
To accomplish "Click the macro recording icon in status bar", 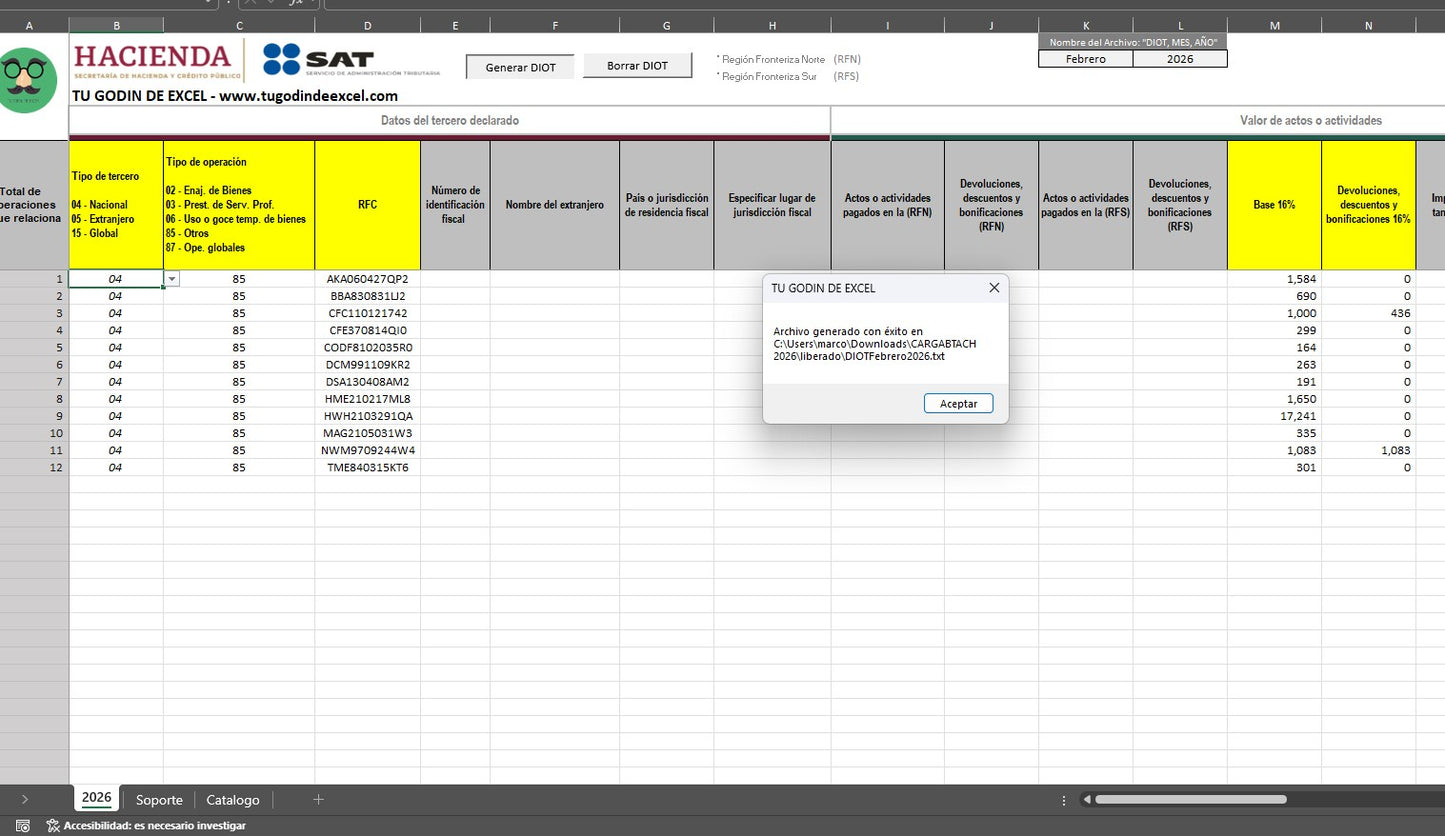I will click(x=23, y=826).
